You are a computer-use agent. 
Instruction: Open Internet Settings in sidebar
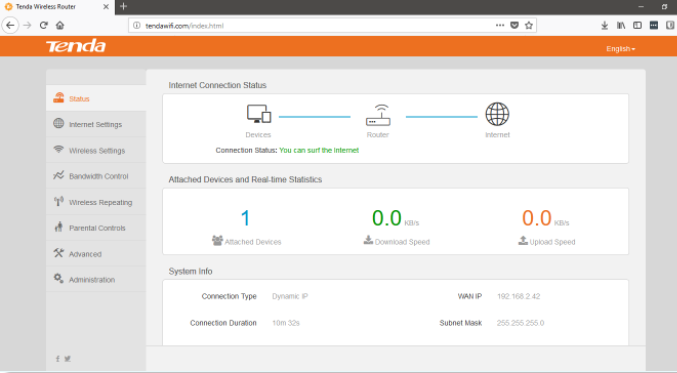coord(96,124)
